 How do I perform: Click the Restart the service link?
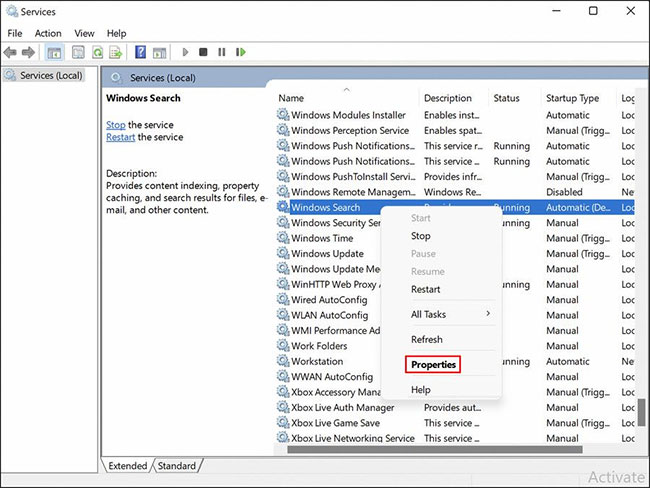121,137
